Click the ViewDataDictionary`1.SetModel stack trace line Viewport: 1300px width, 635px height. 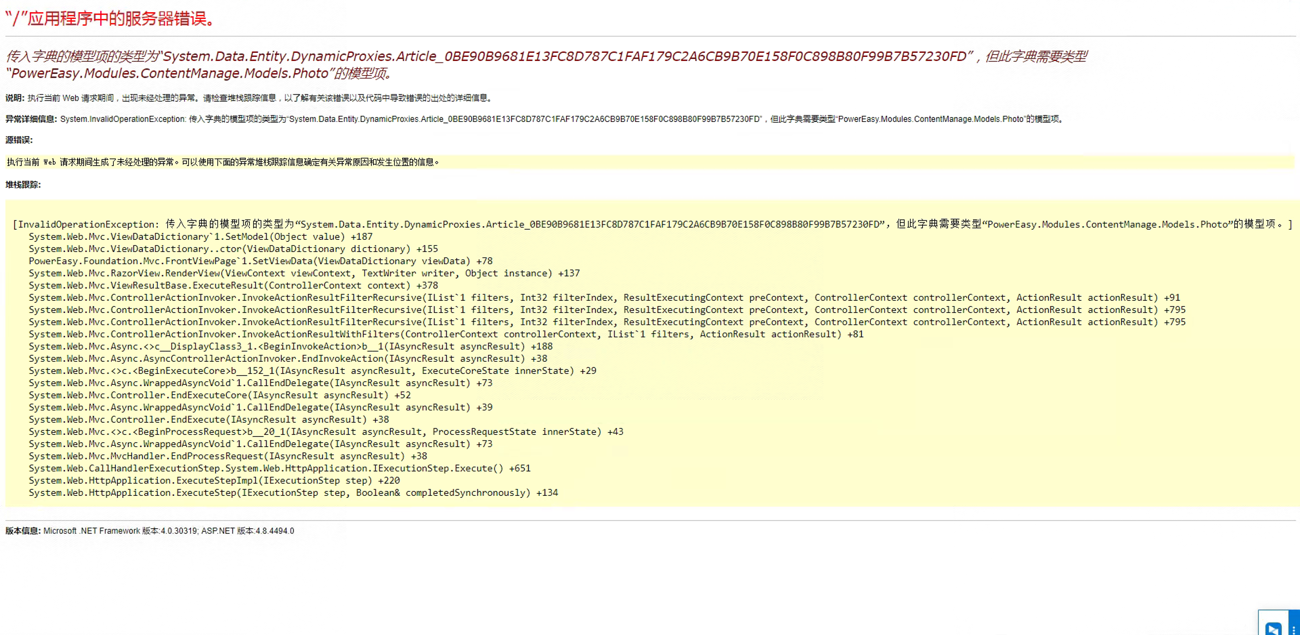(200, 237)
